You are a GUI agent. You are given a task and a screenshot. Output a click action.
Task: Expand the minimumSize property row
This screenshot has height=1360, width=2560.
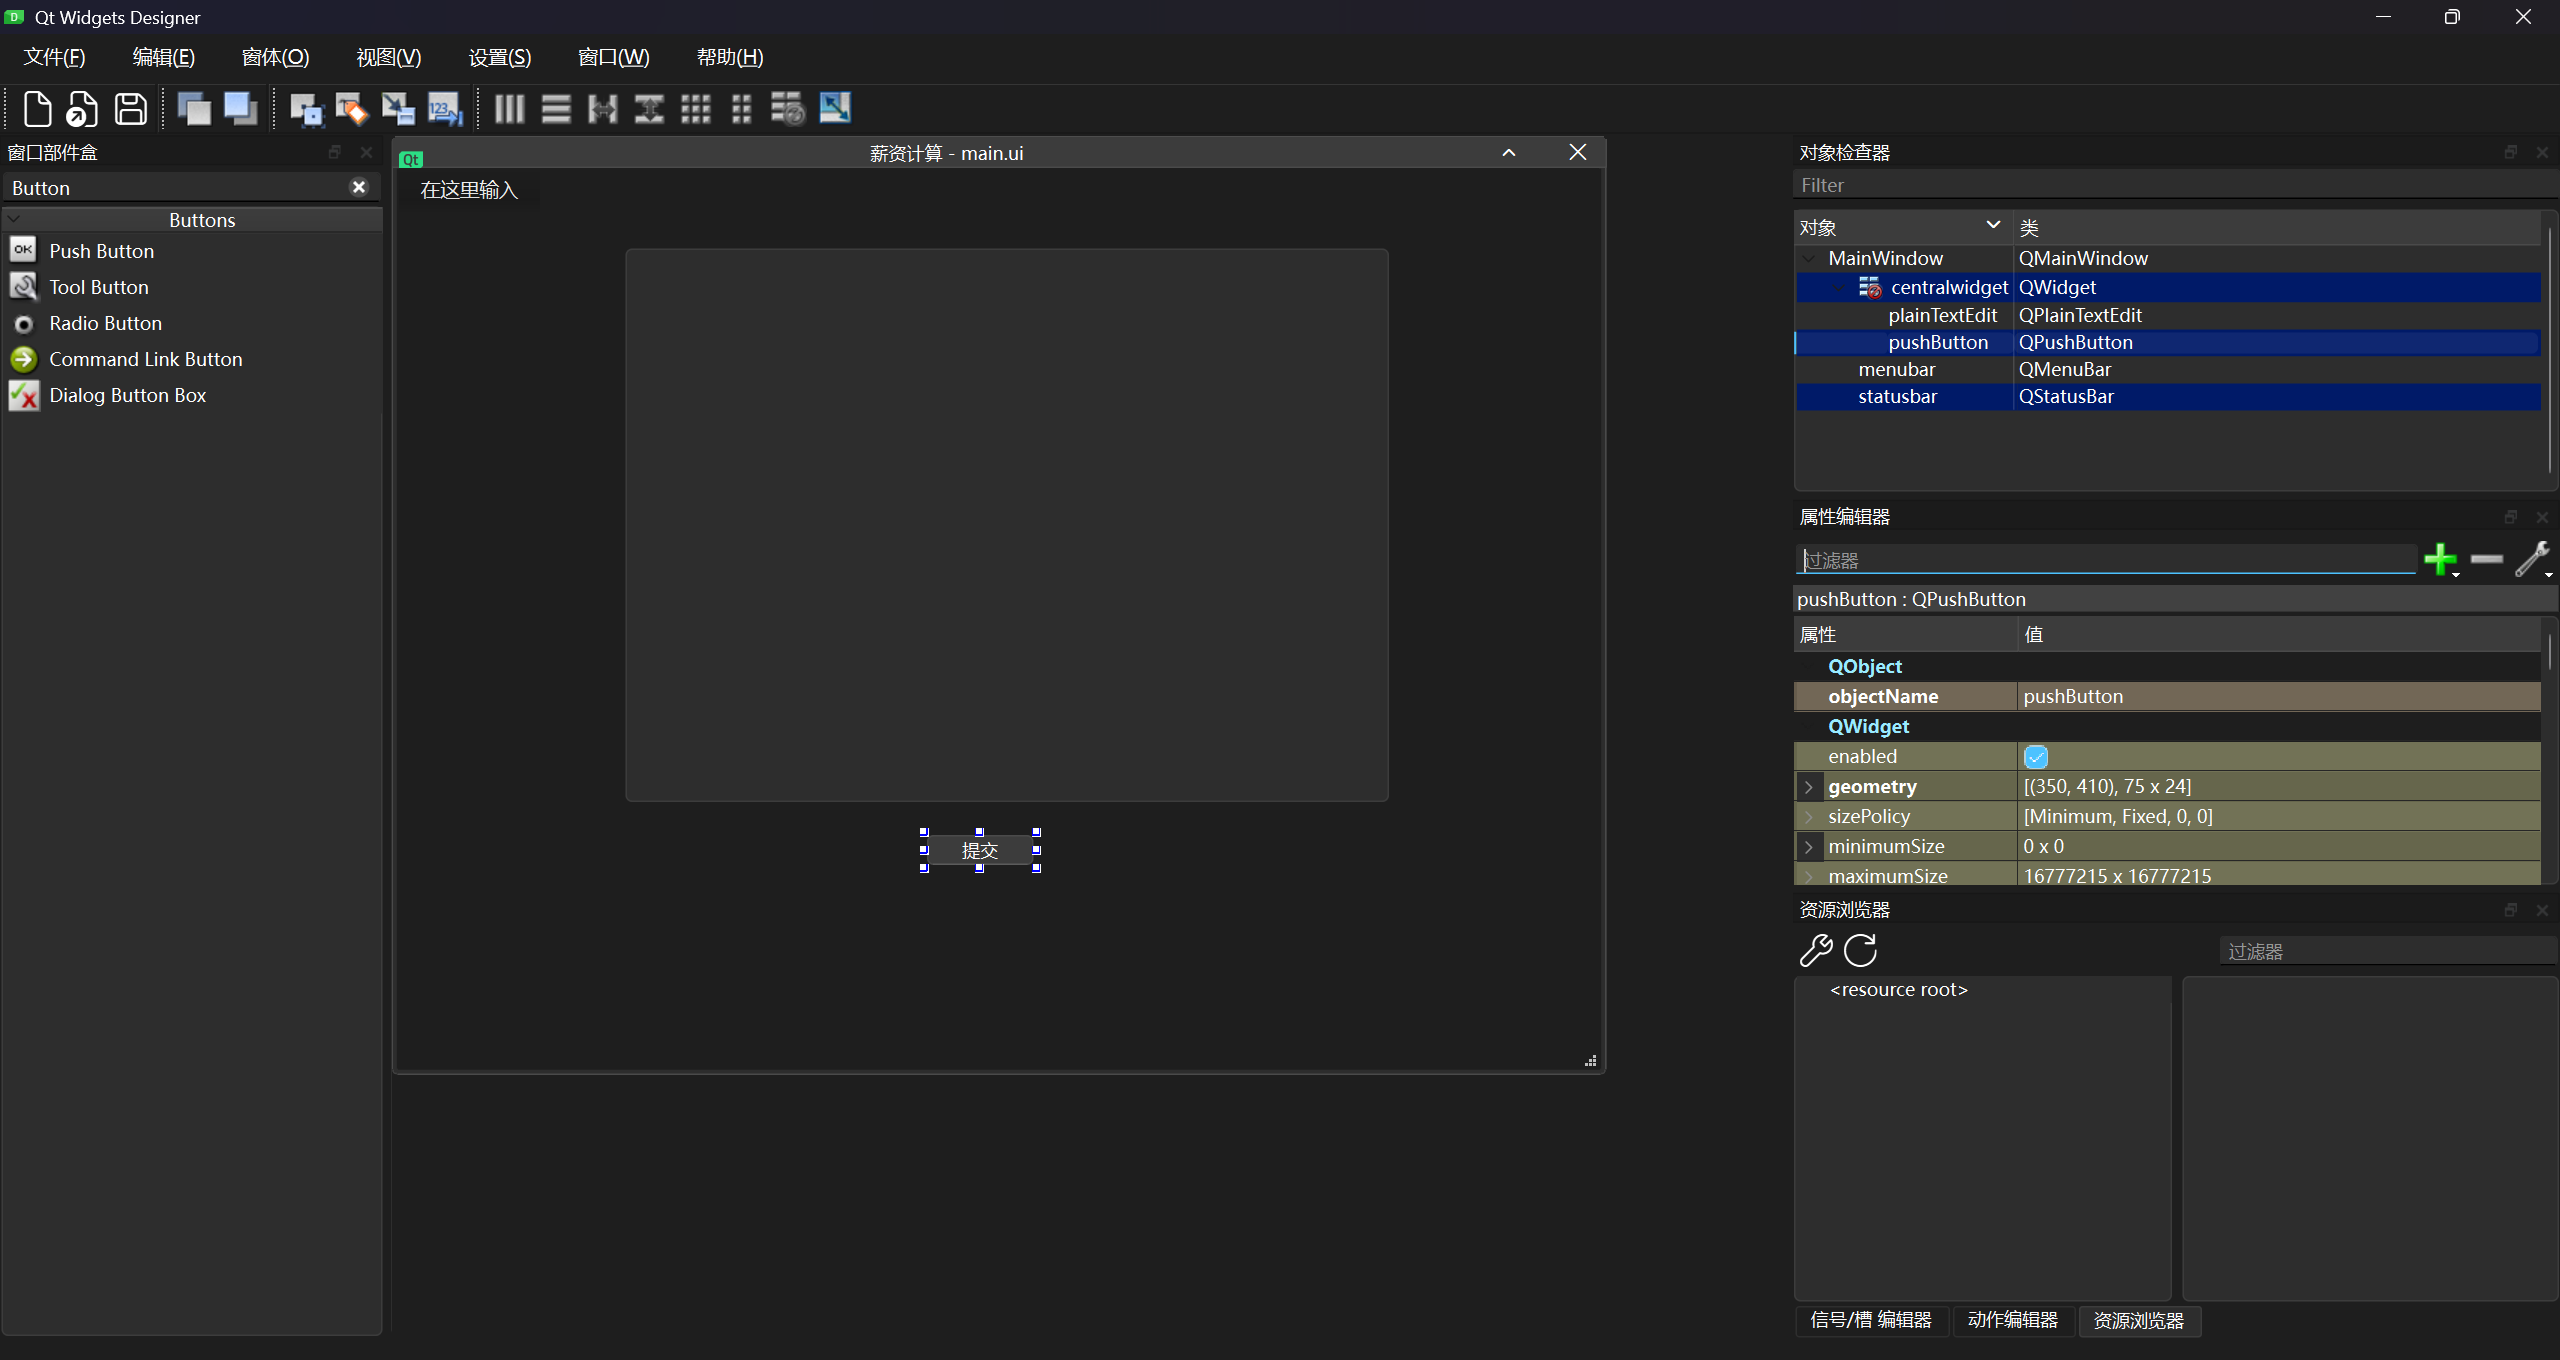click(1808, 847)
